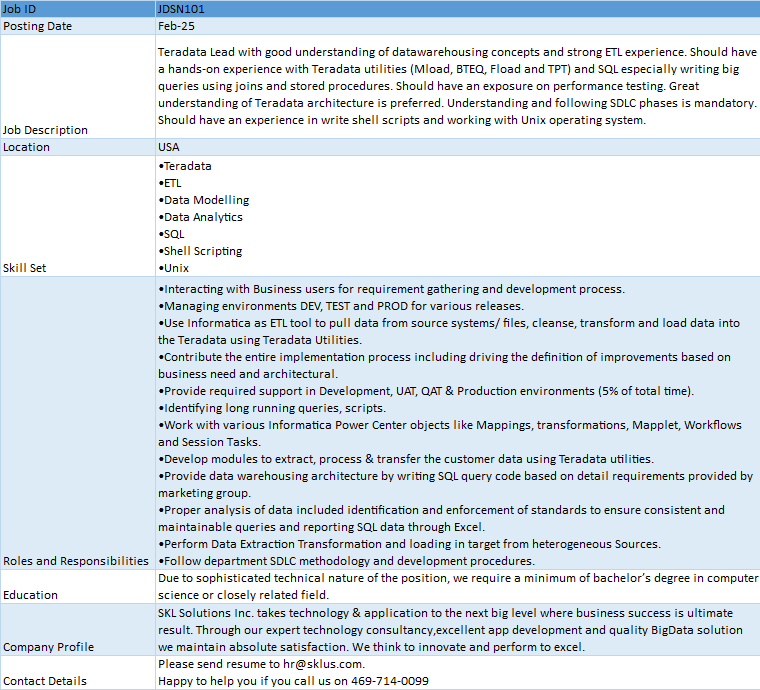Select the Unix skill entry
This screenshot has width=760, height=690.
[x=175, y=268]
